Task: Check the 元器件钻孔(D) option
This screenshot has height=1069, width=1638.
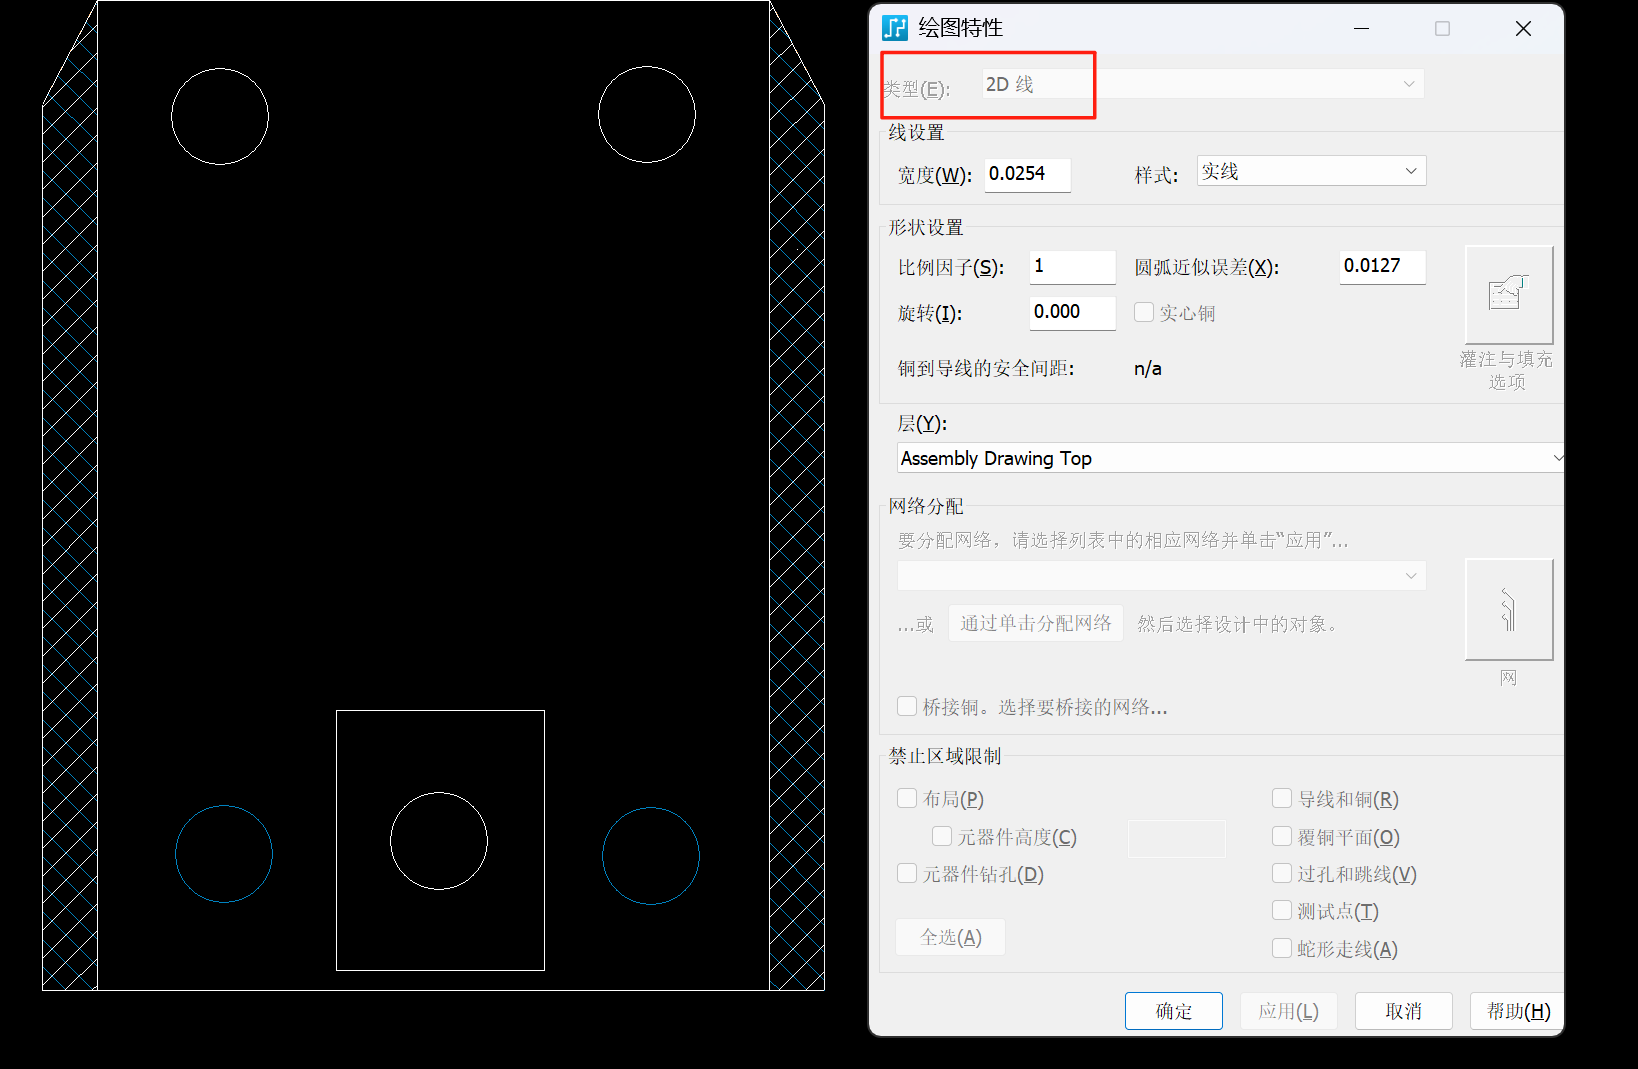Action: (907, 873)
